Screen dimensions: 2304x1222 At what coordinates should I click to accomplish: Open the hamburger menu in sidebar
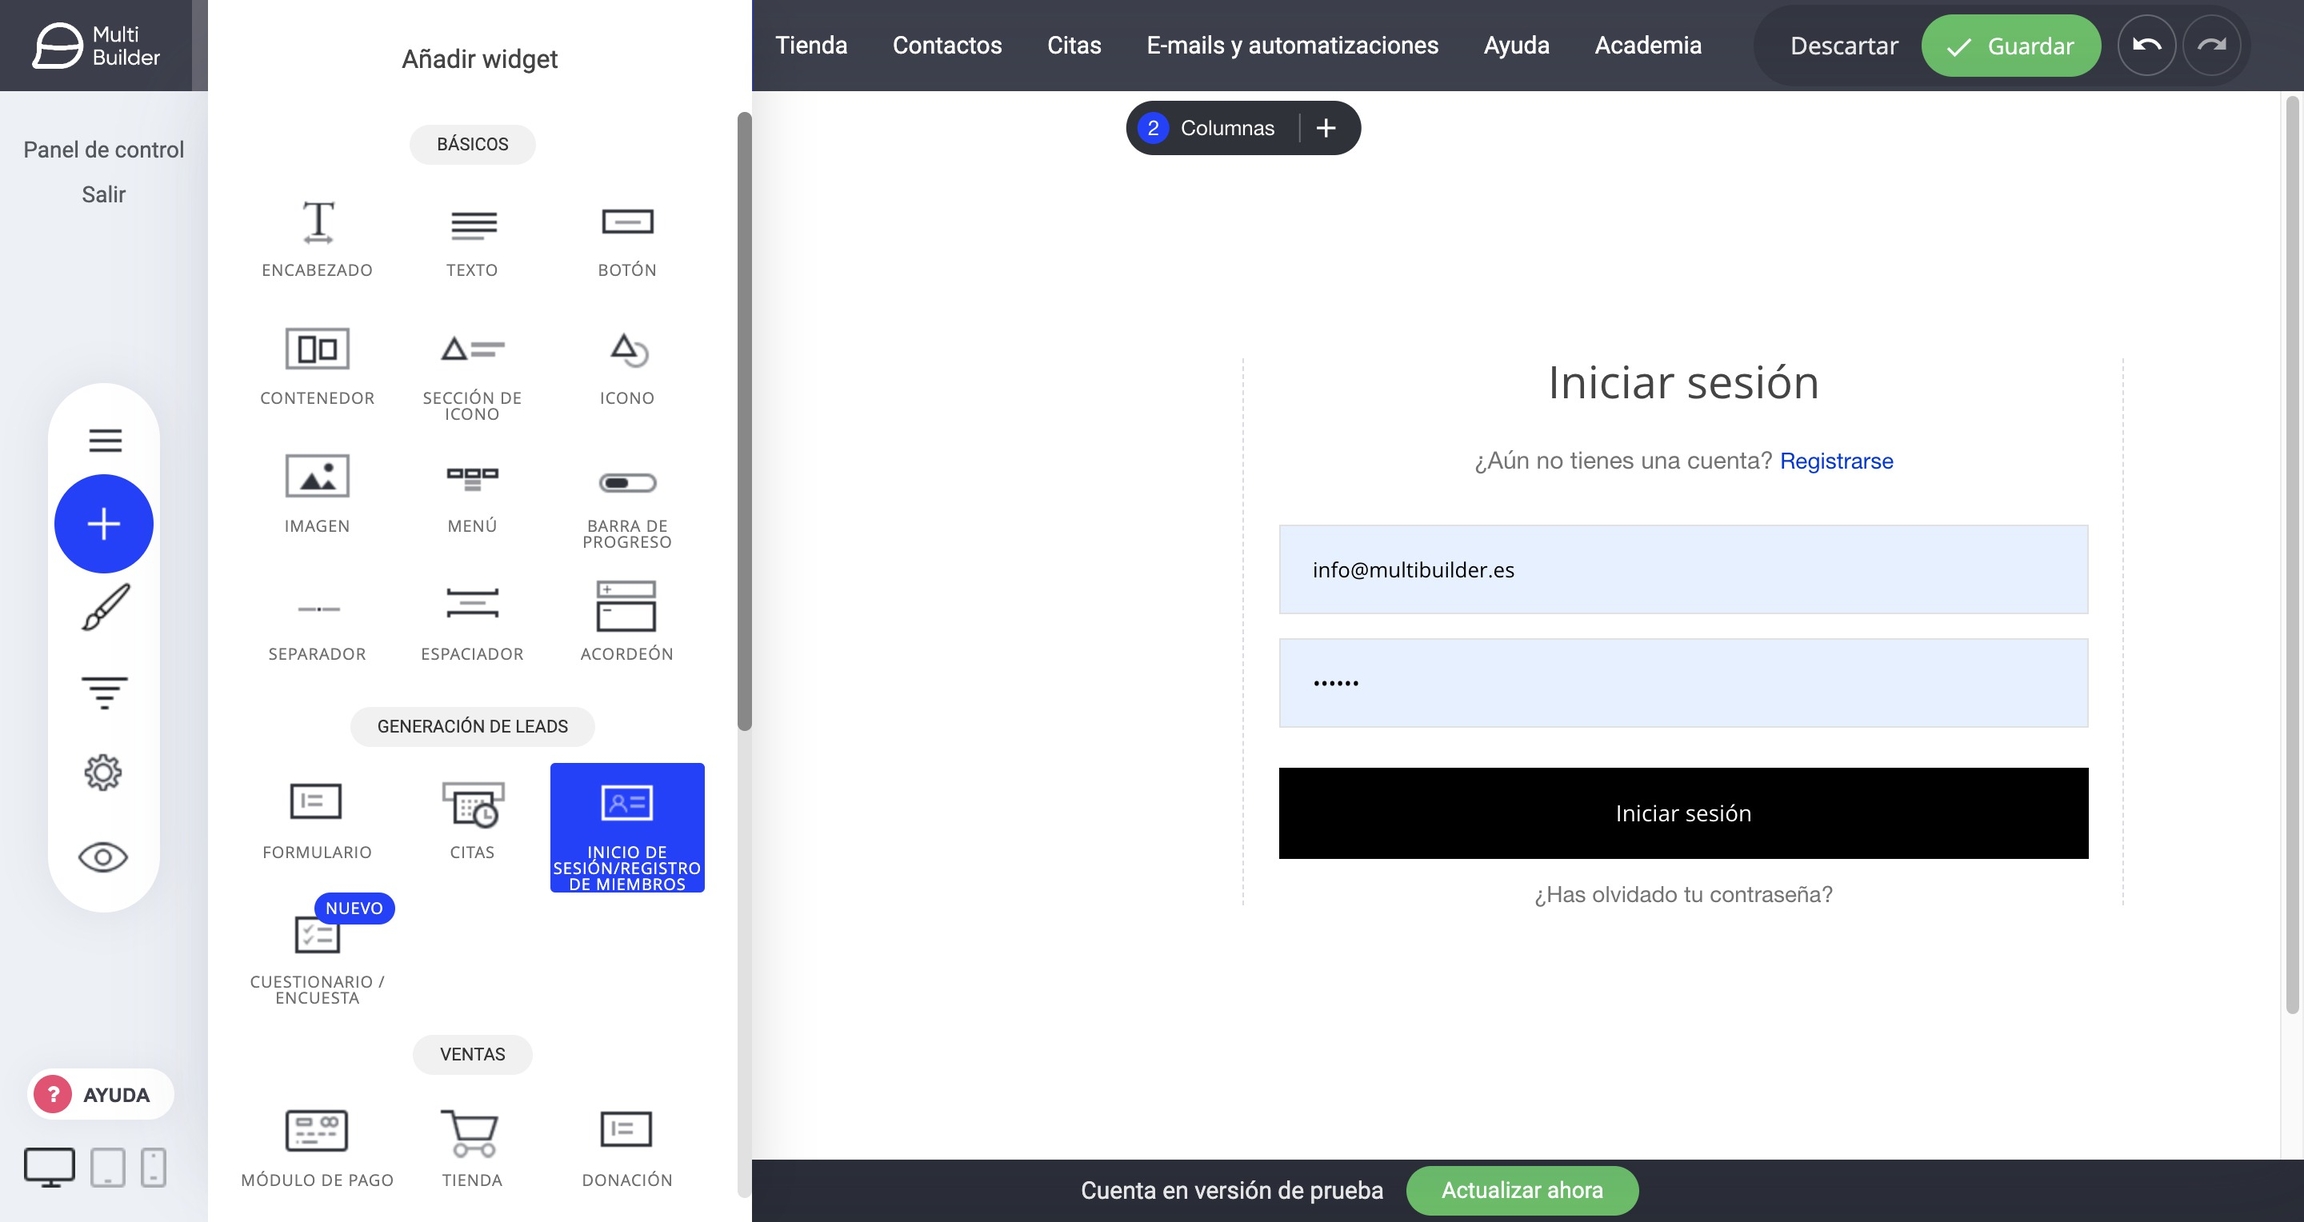pos(104,440)
